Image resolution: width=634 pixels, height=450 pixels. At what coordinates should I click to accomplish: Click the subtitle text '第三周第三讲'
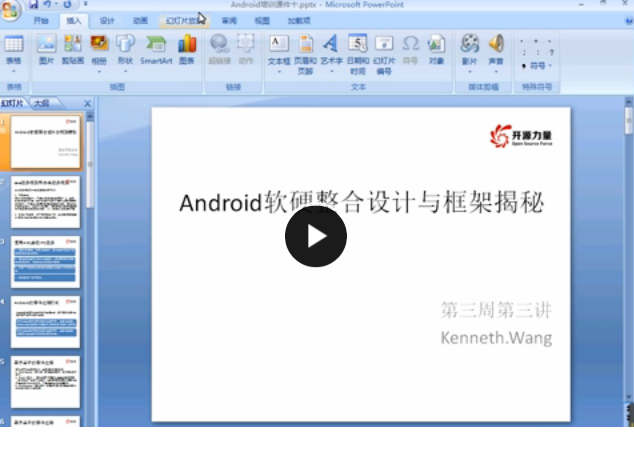pyautogui.click(x=496, y=310)
